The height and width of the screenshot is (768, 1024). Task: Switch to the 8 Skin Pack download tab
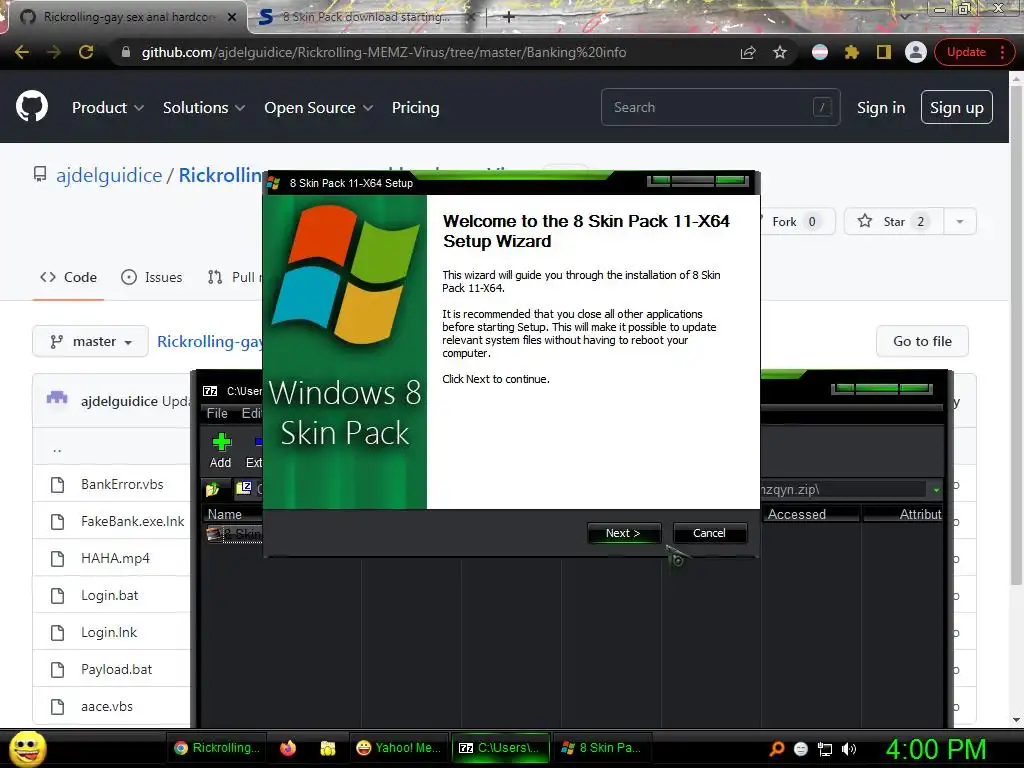[x=366, y=17]
